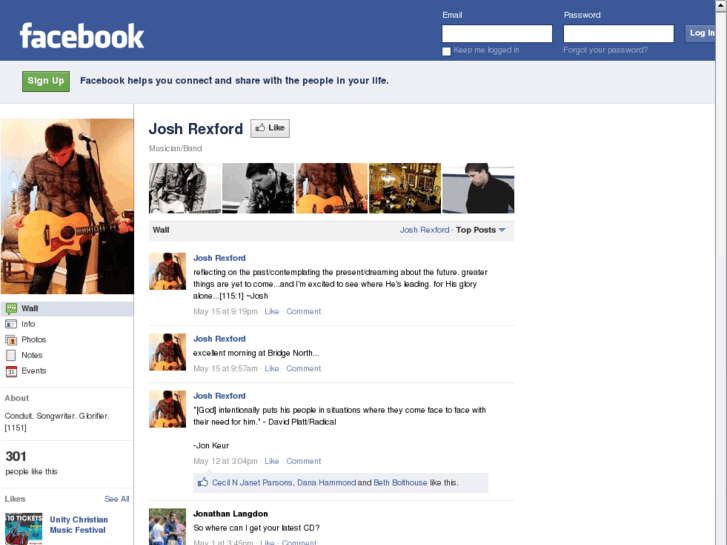Click the green Sign Up button
Screen dimensions: 727x545
(x=46, y=81)
